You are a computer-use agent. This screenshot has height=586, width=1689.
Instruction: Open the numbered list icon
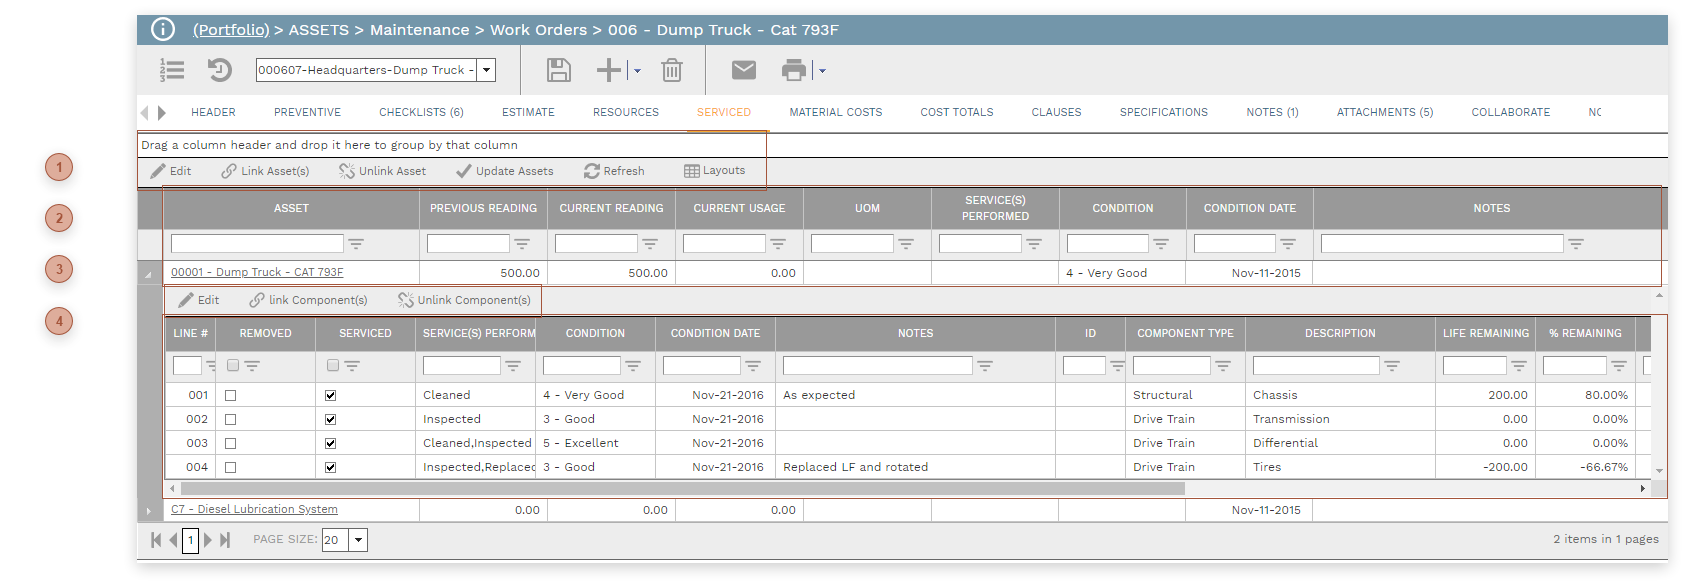click(172, 70)
